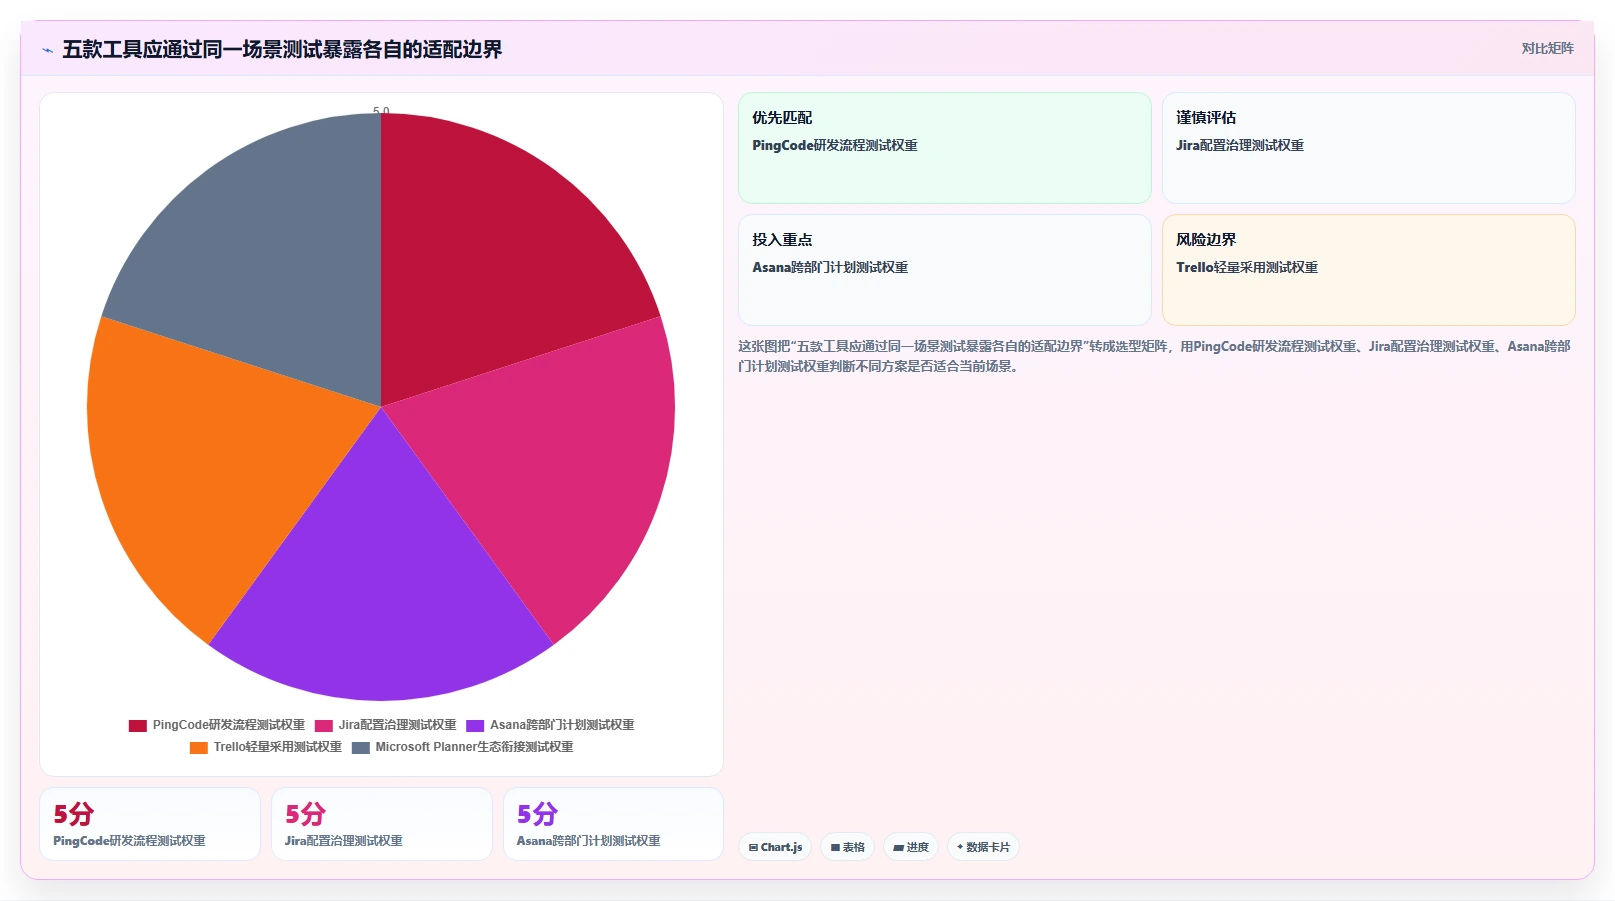Click PingCode研发流程测试权重 legend text
This screenshot has height=901, width=1615.
point(229,726)
